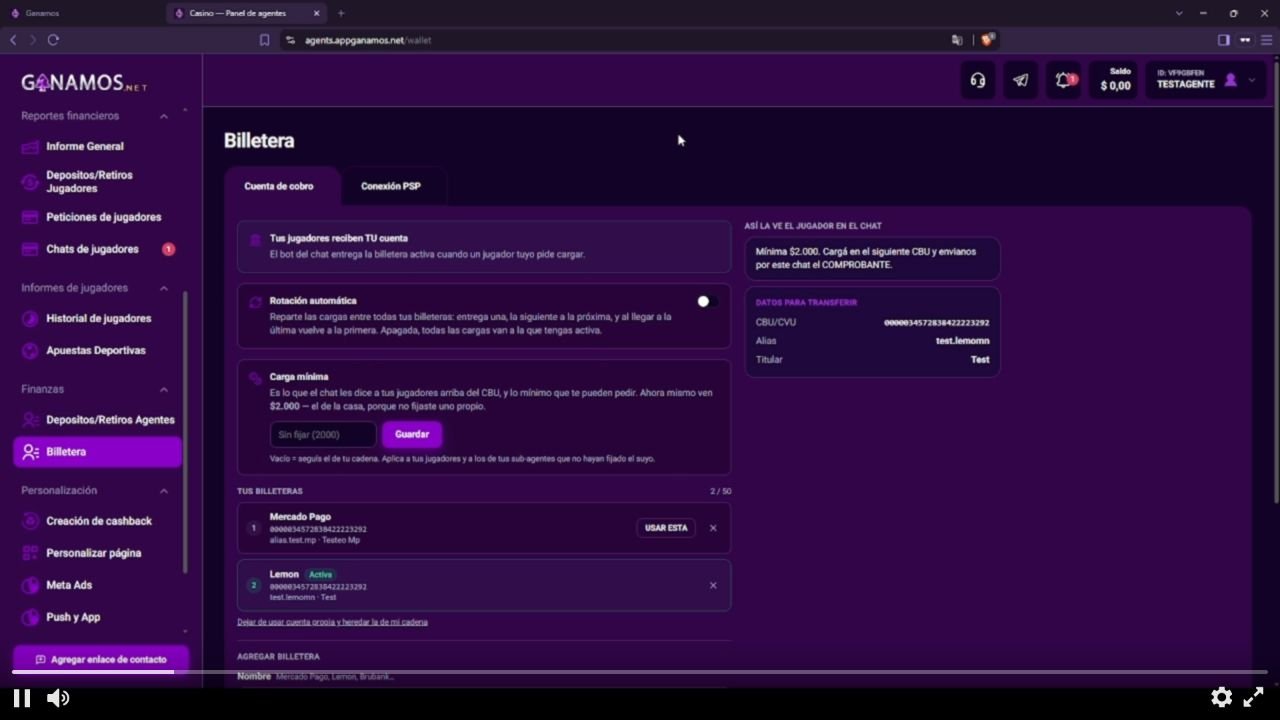
Task: Click the Saldo balance box
Action: tap(1114, 80)
